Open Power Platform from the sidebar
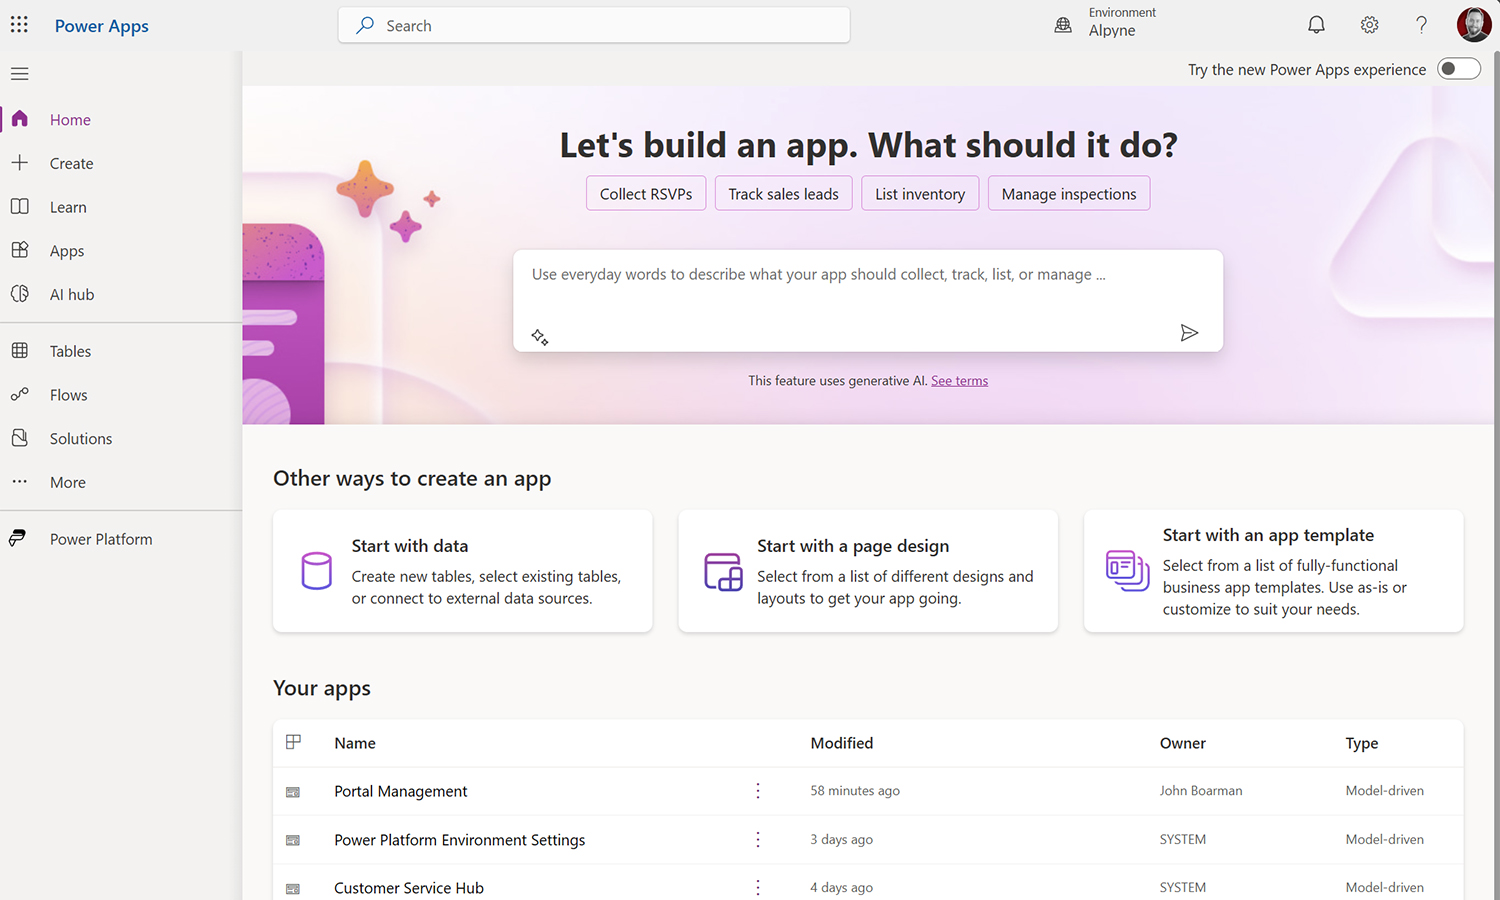 pos(100,538)
